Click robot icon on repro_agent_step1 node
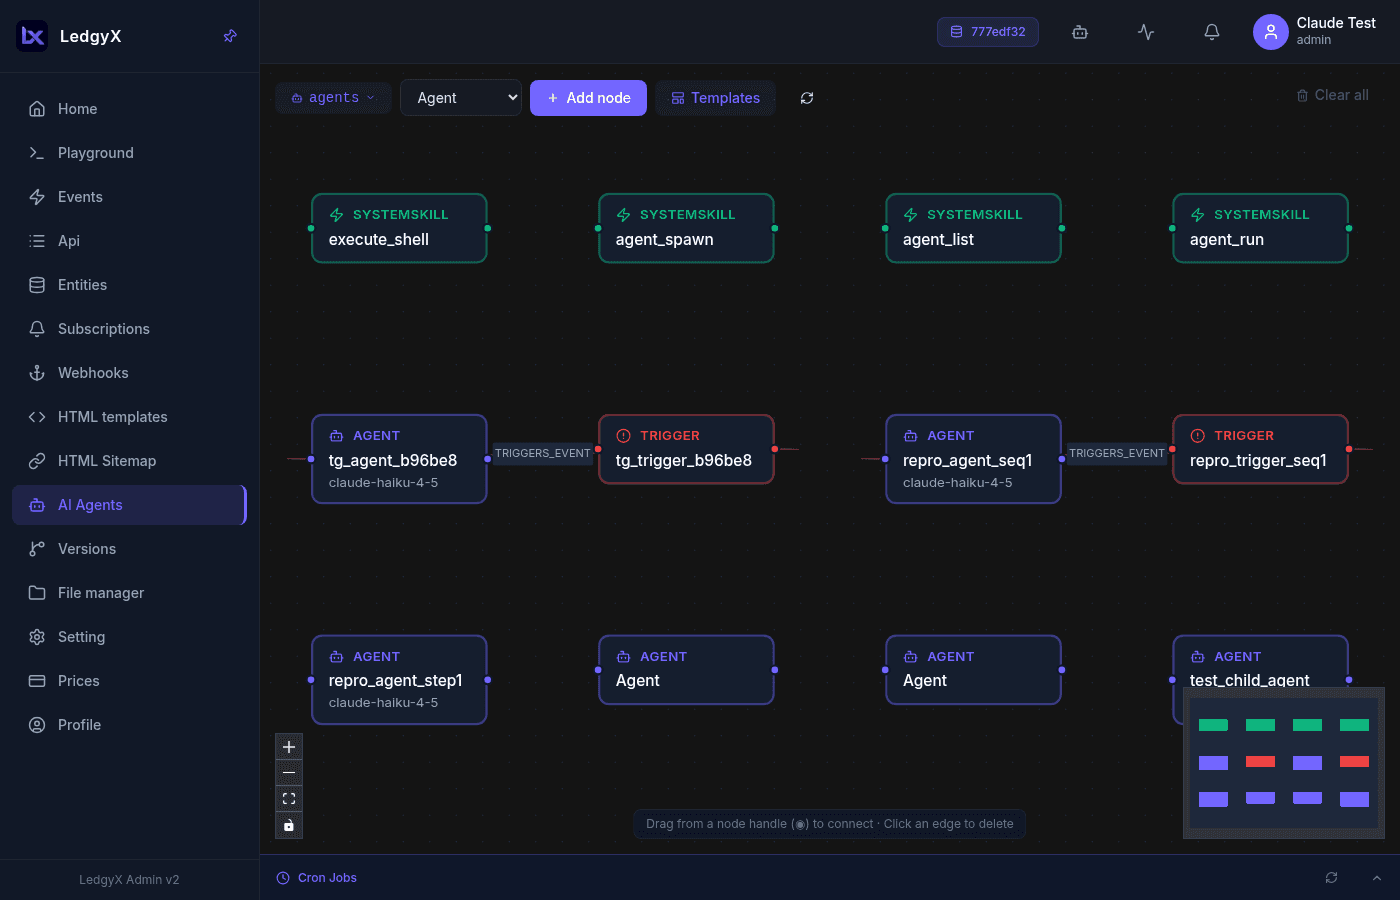The image size is (1400, 900). tap(337, 657)
